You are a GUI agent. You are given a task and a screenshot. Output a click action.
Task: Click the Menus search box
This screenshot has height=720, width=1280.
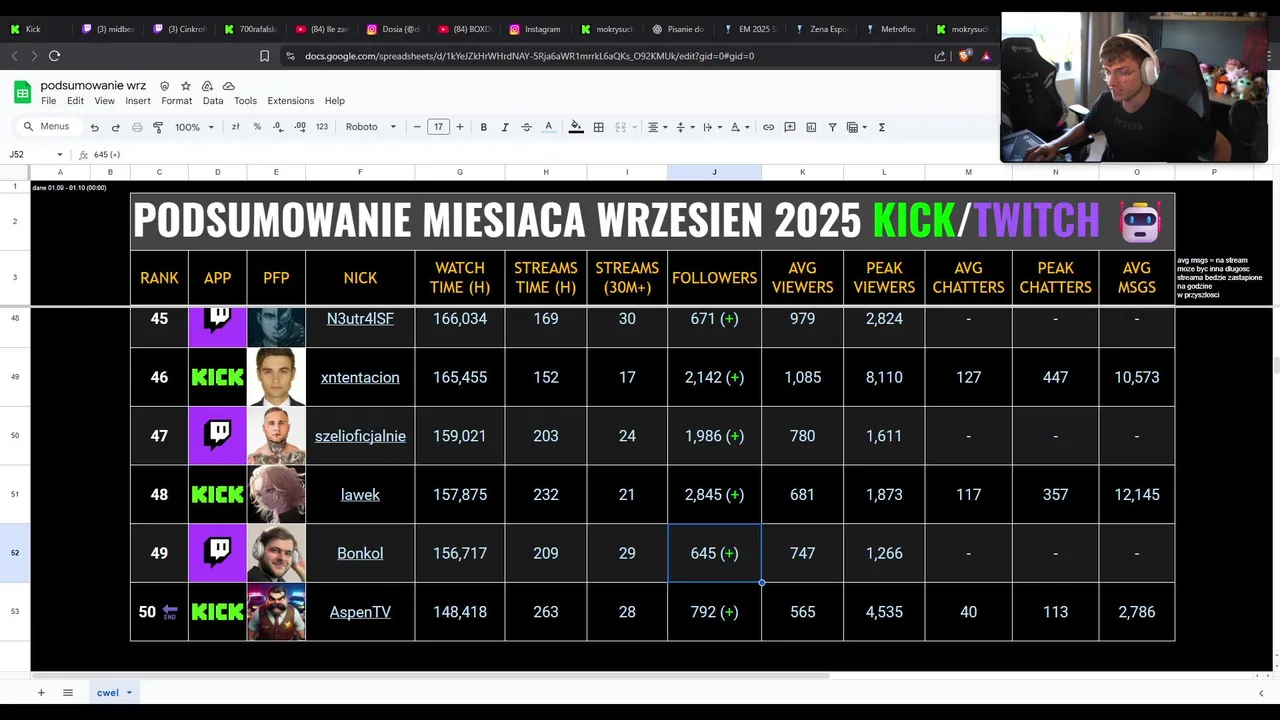coord(47,127)
